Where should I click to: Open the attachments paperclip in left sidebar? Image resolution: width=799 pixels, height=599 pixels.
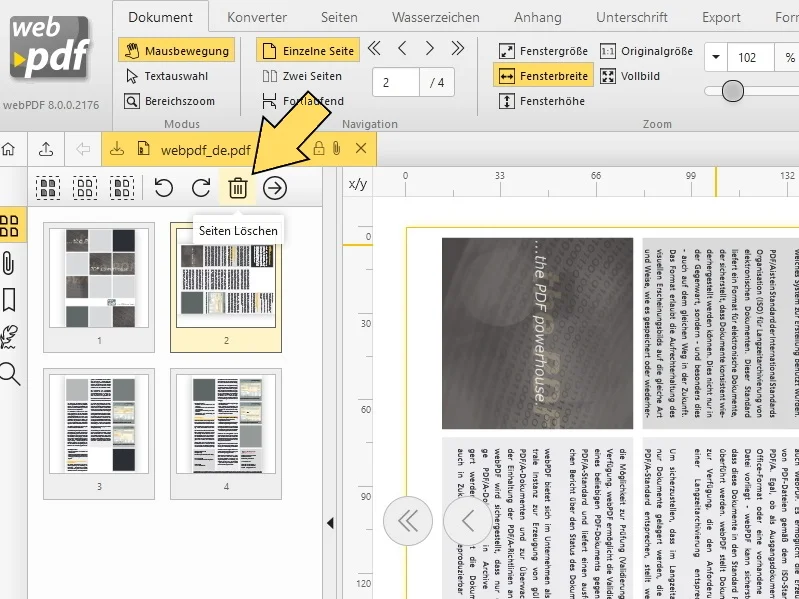[x=10, y=263]
